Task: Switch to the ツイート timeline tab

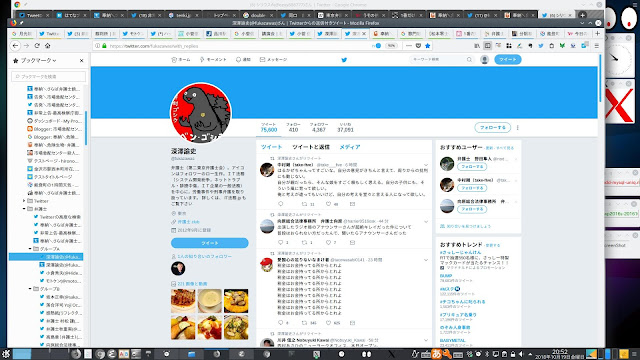Action: [271, 147]
